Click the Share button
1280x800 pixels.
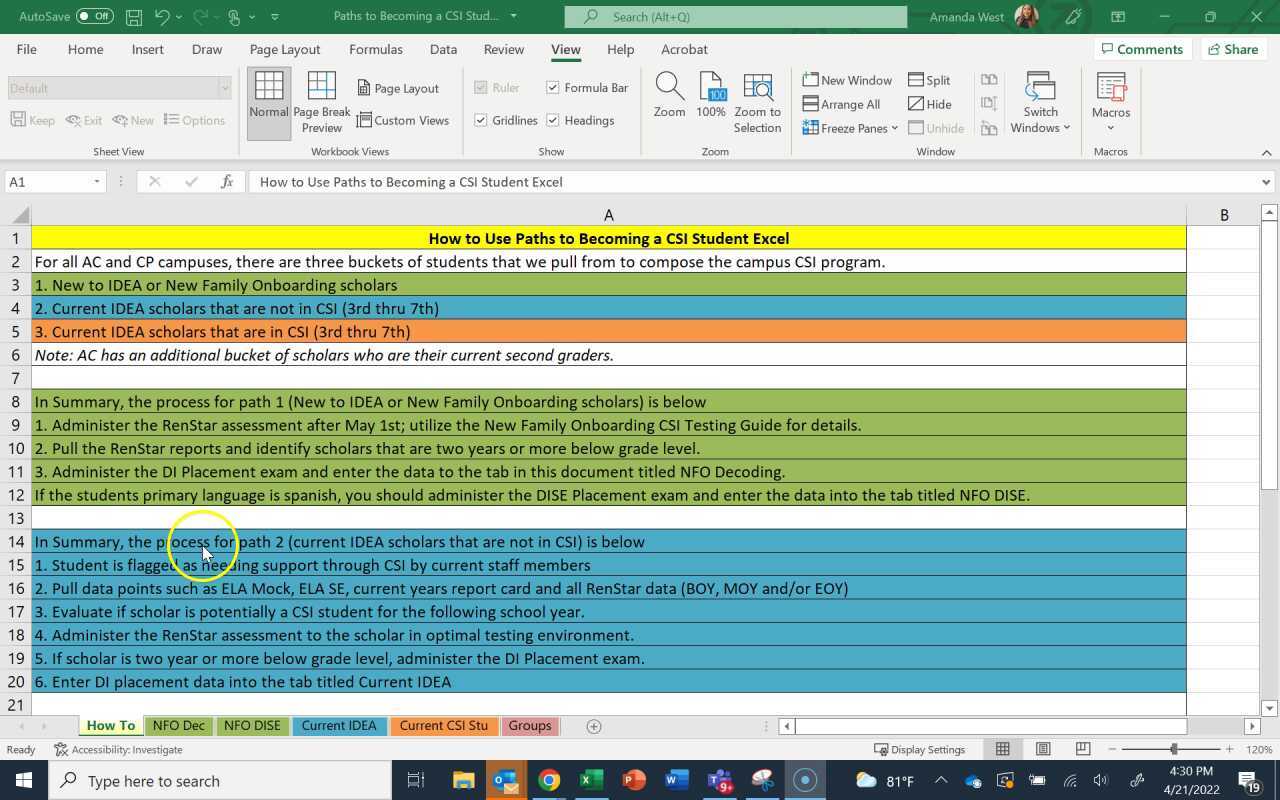pos(1232,49)
